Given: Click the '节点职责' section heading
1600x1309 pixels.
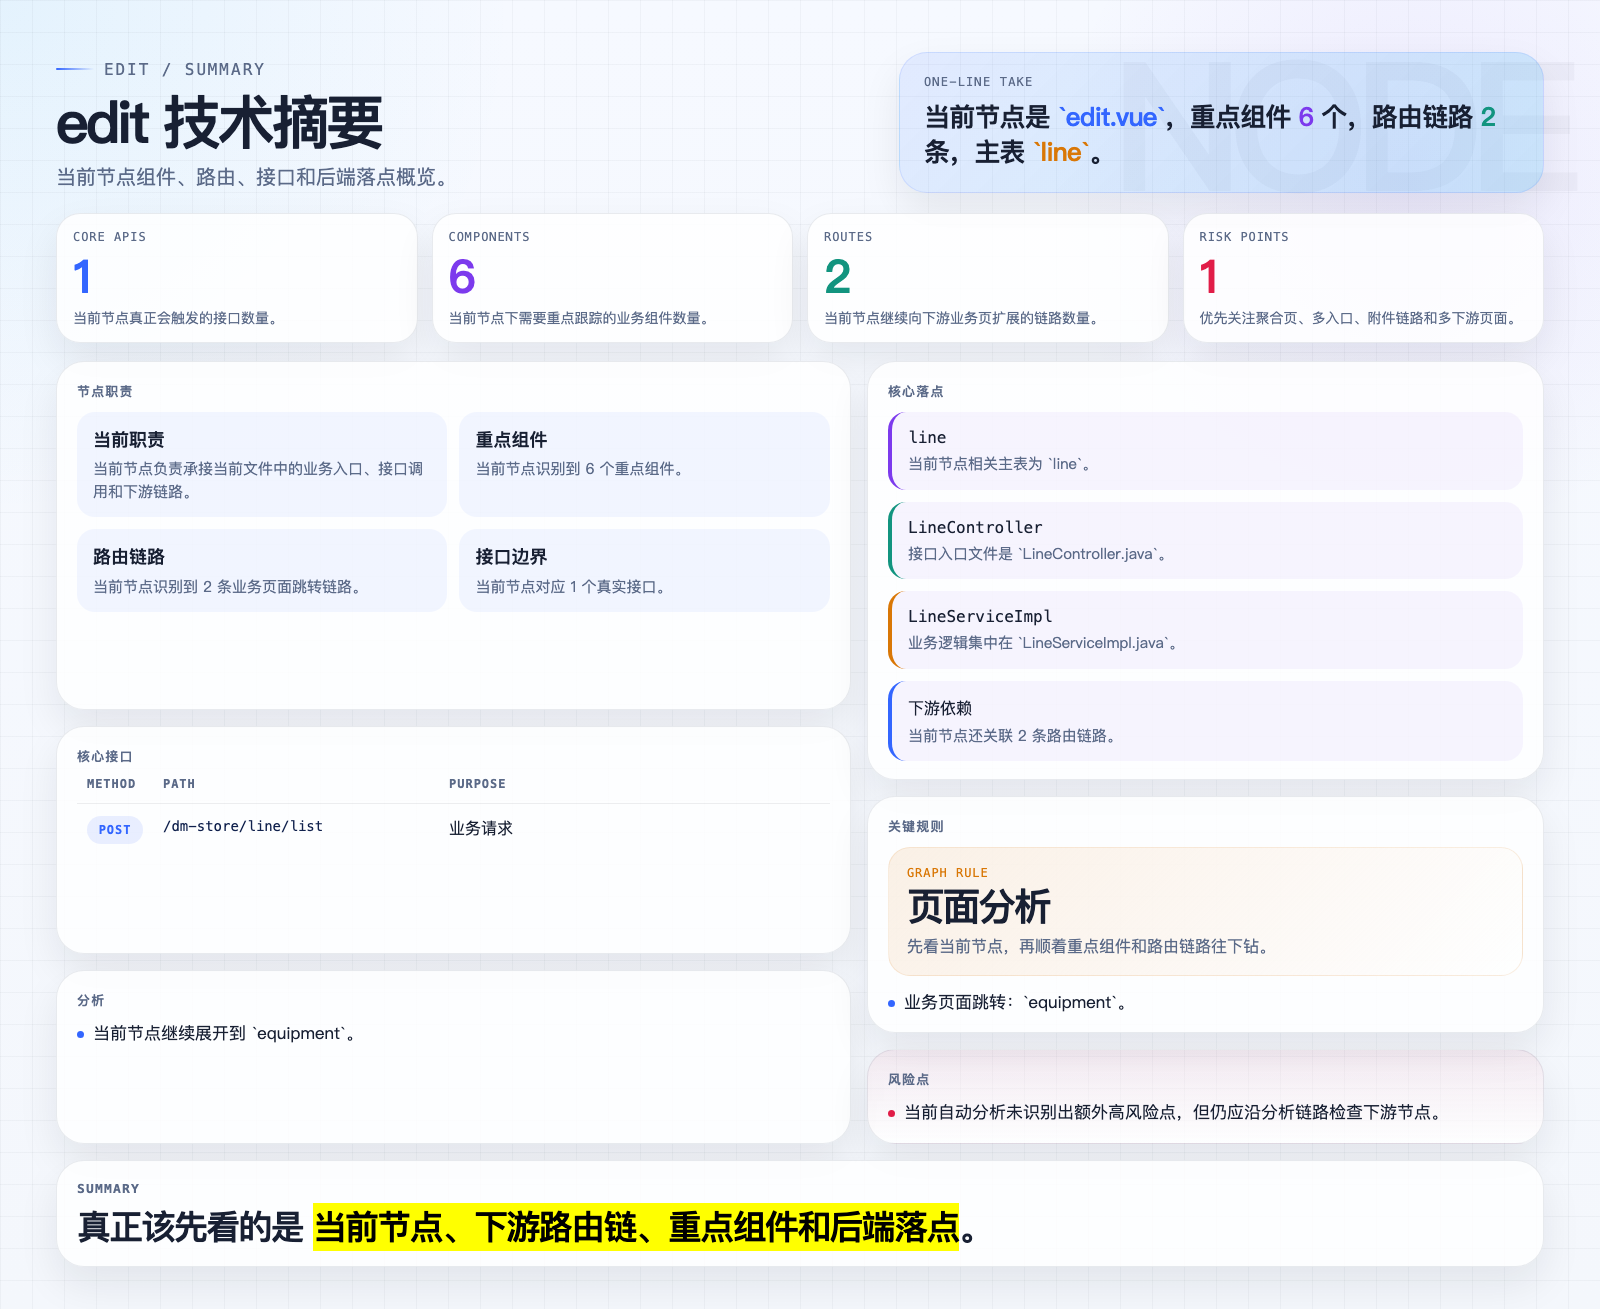Looking at the screenshot, I should point(105,391).
